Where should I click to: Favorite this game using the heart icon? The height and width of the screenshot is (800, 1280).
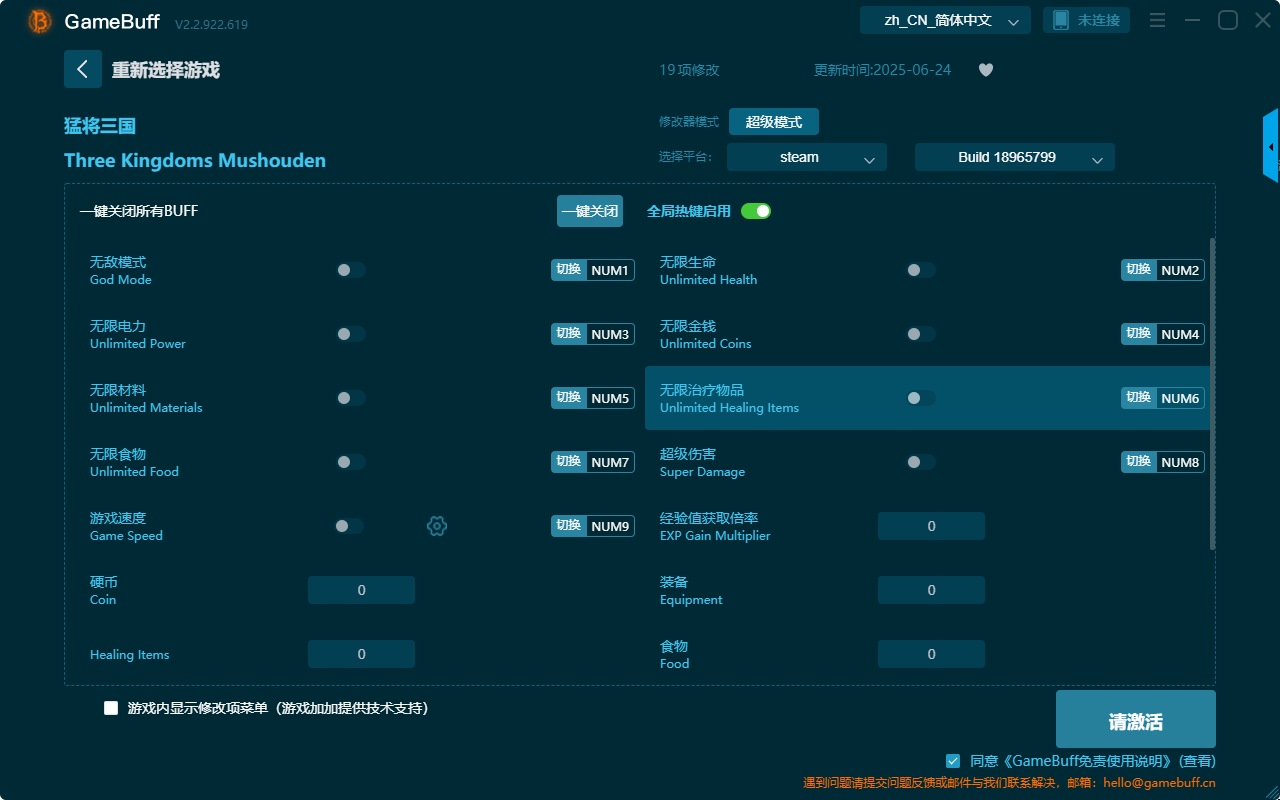pos(985,70)
